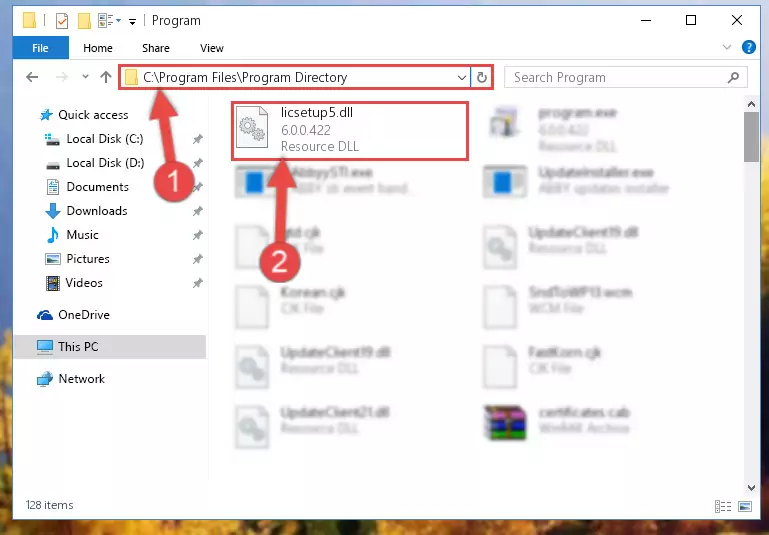
Task: Open the recent locations dropdown arrow
Action: [x=85, y=76]
